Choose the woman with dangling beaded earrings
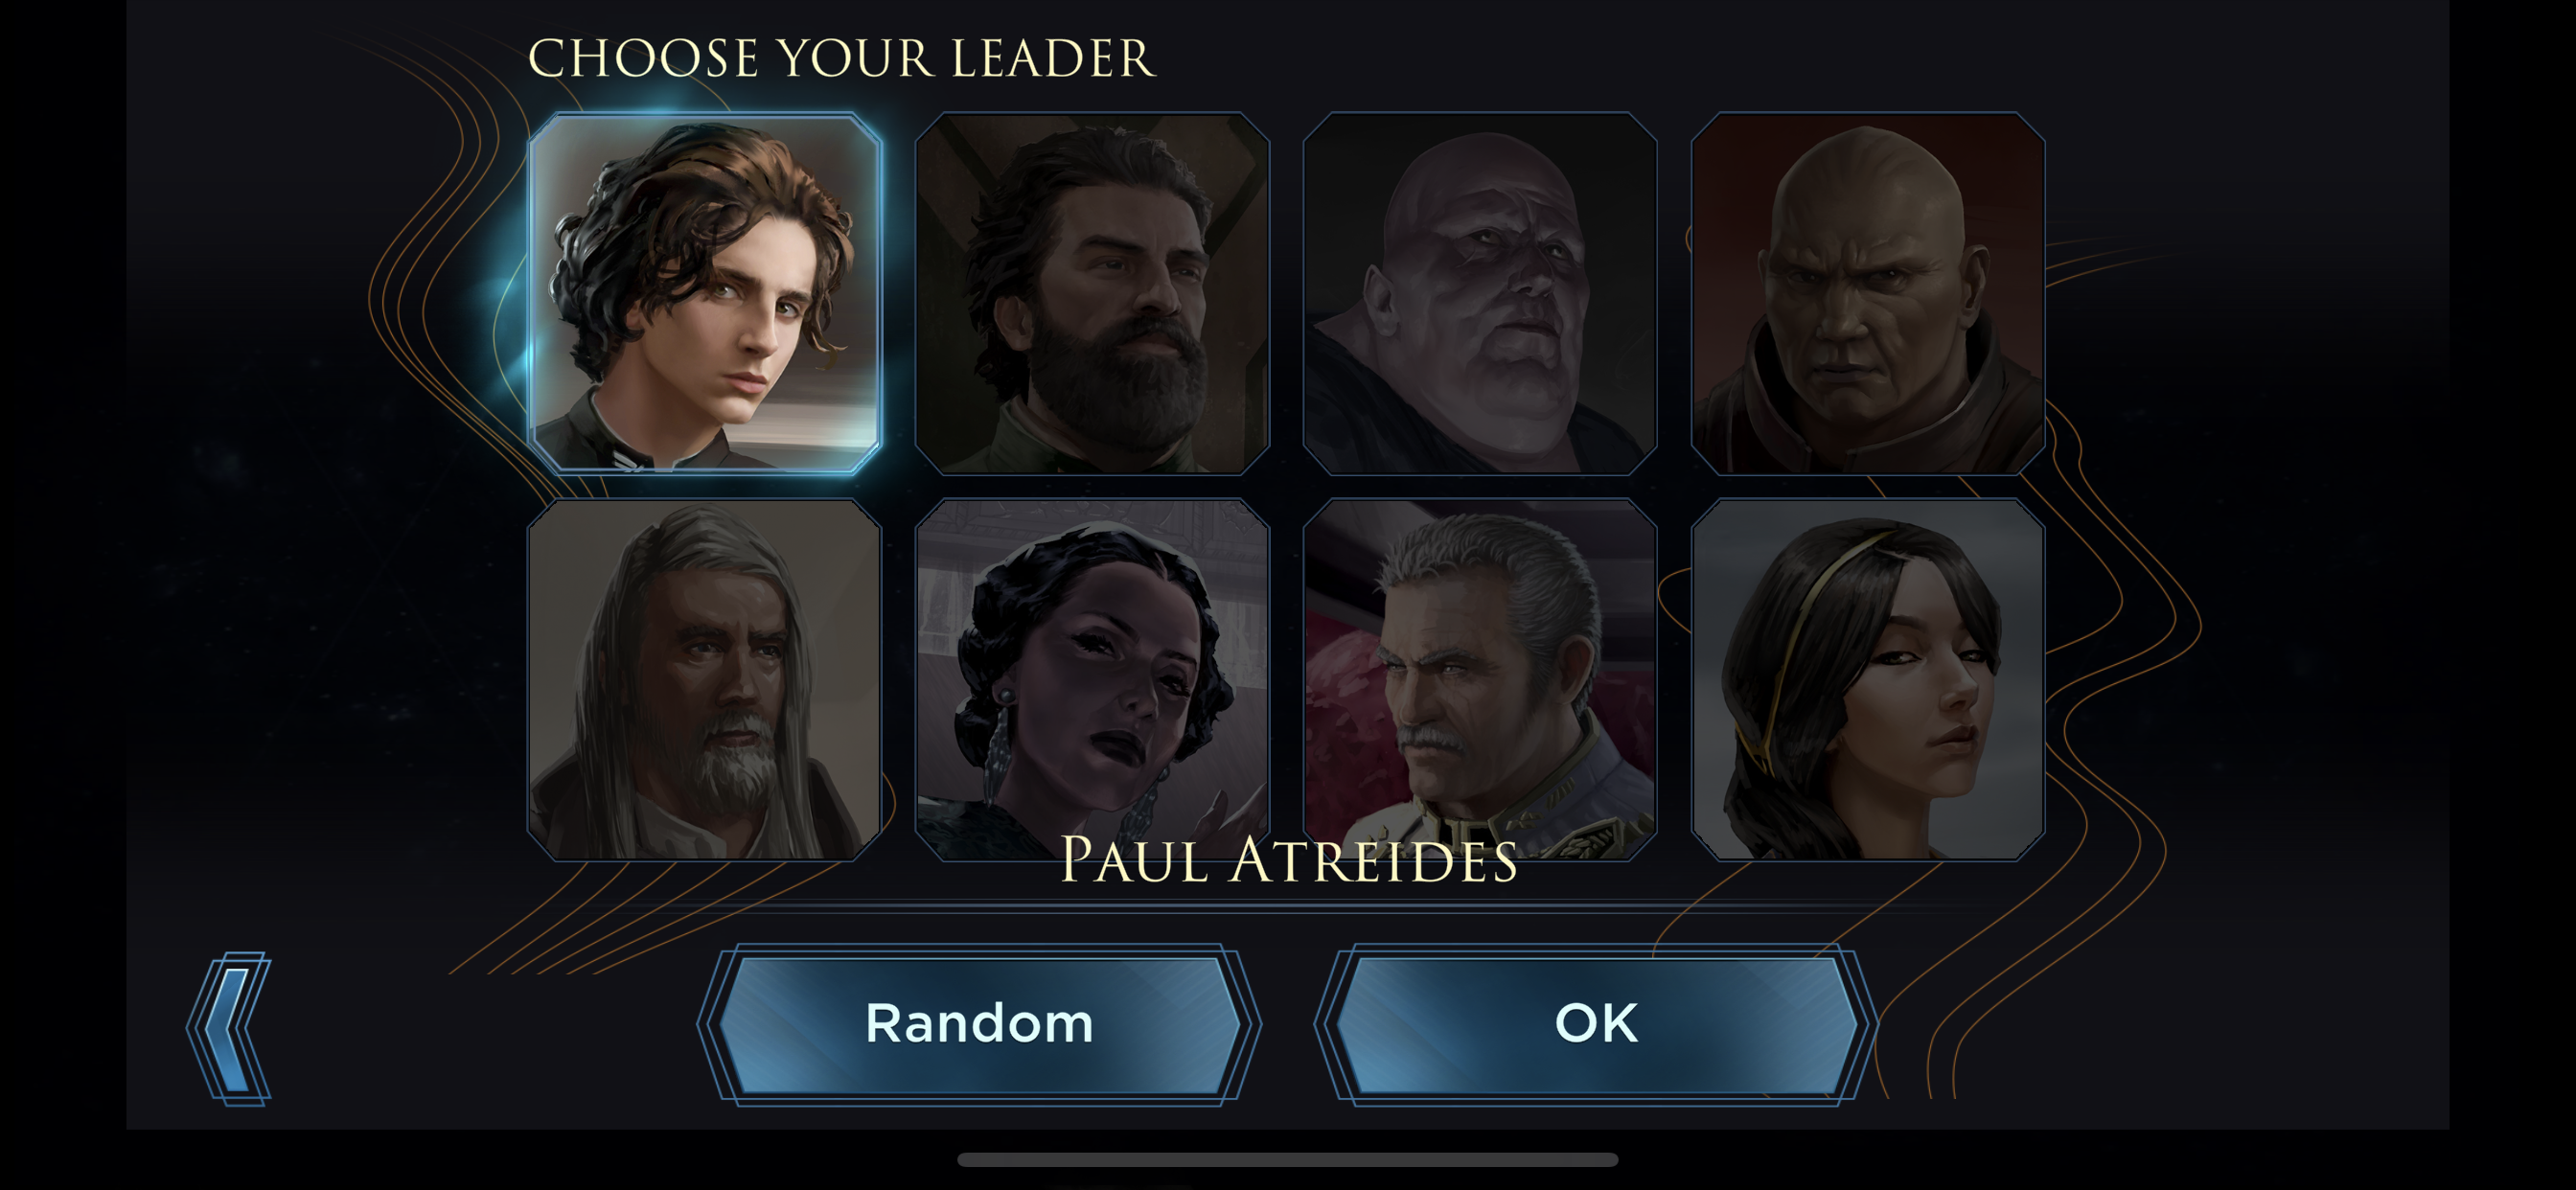The height and width of the screenshot is (1190, 2576). pyautogui.click(x=1092, y=680)
